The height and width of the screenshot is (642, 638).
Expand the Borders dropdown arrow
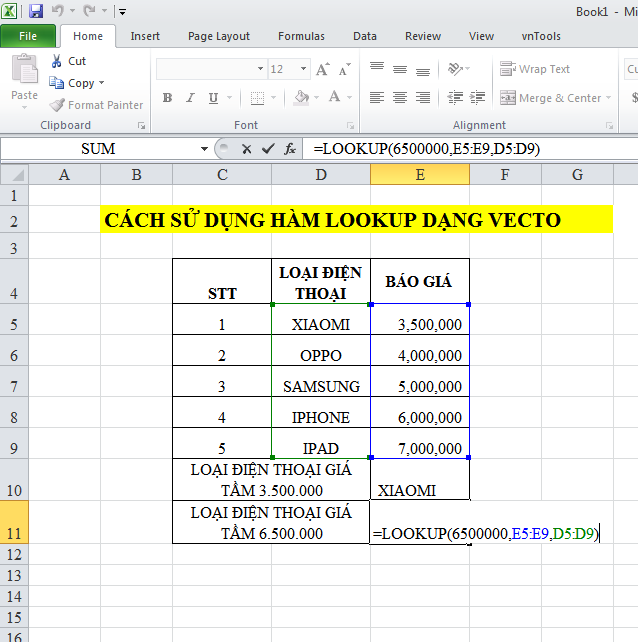274,98
